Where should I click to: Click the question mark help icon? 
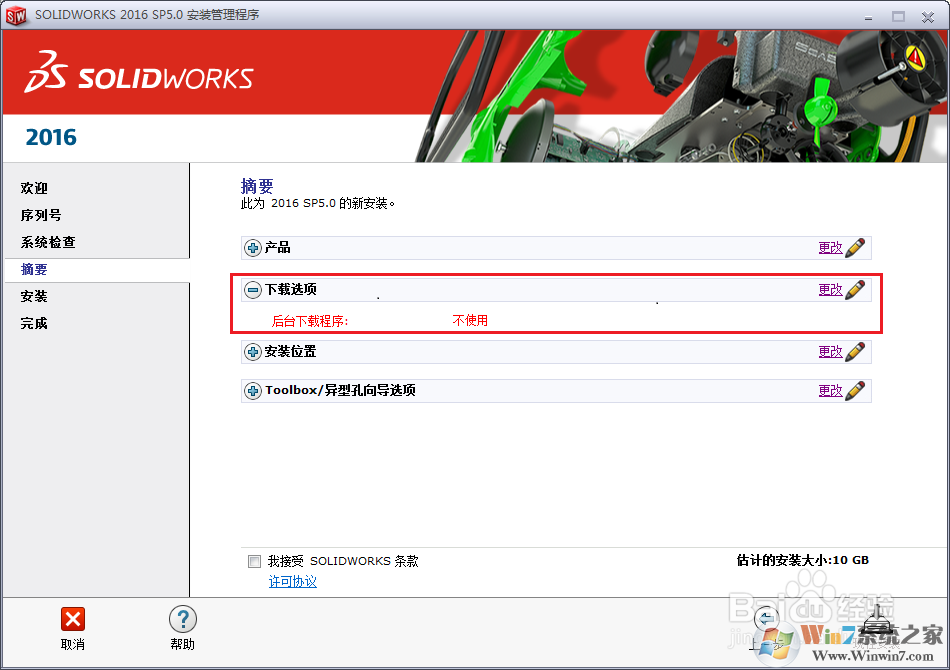(x=182, y=620)
